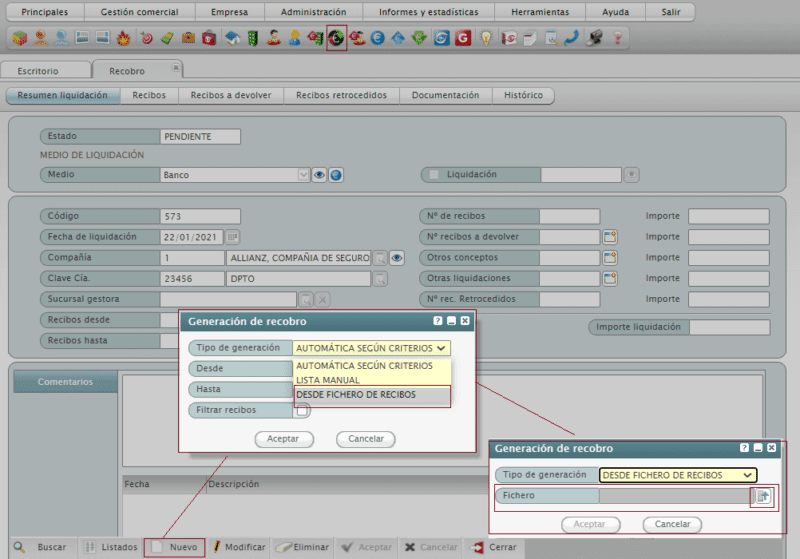
Task: Click the red question mark help icon
Action: click(x=618, y=38)
